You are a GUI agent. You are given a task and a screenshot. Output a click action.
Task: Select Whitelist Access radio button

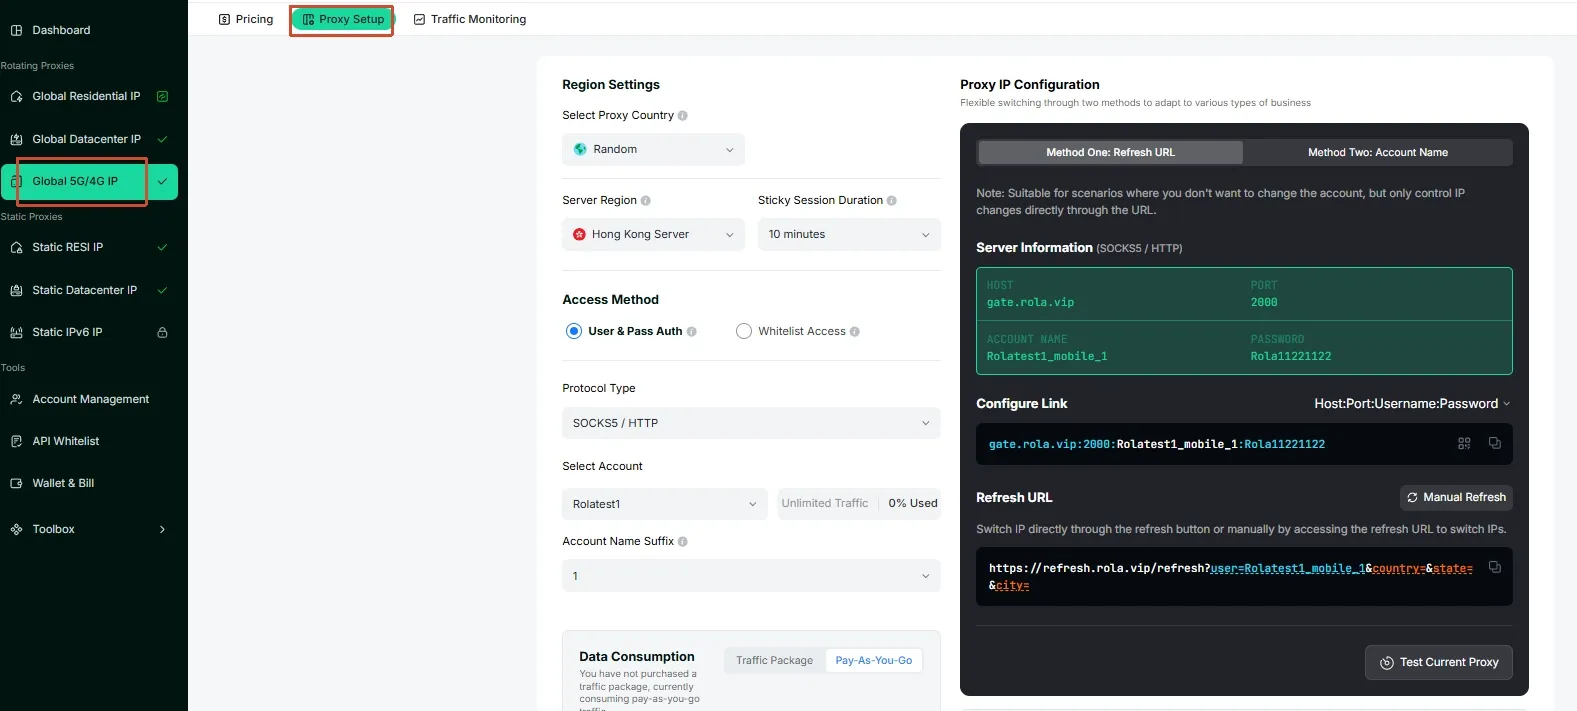click(744, 331)
